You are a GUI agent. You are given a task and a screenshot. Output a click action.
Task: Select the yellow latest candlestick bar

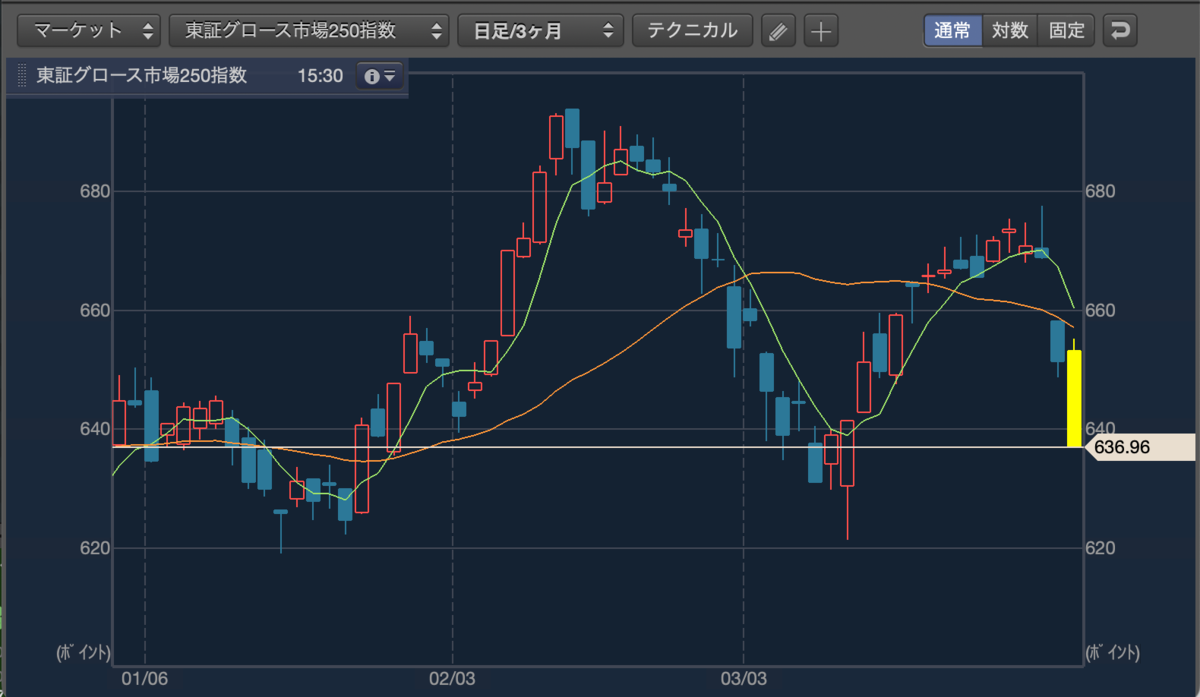(1074, 398)
